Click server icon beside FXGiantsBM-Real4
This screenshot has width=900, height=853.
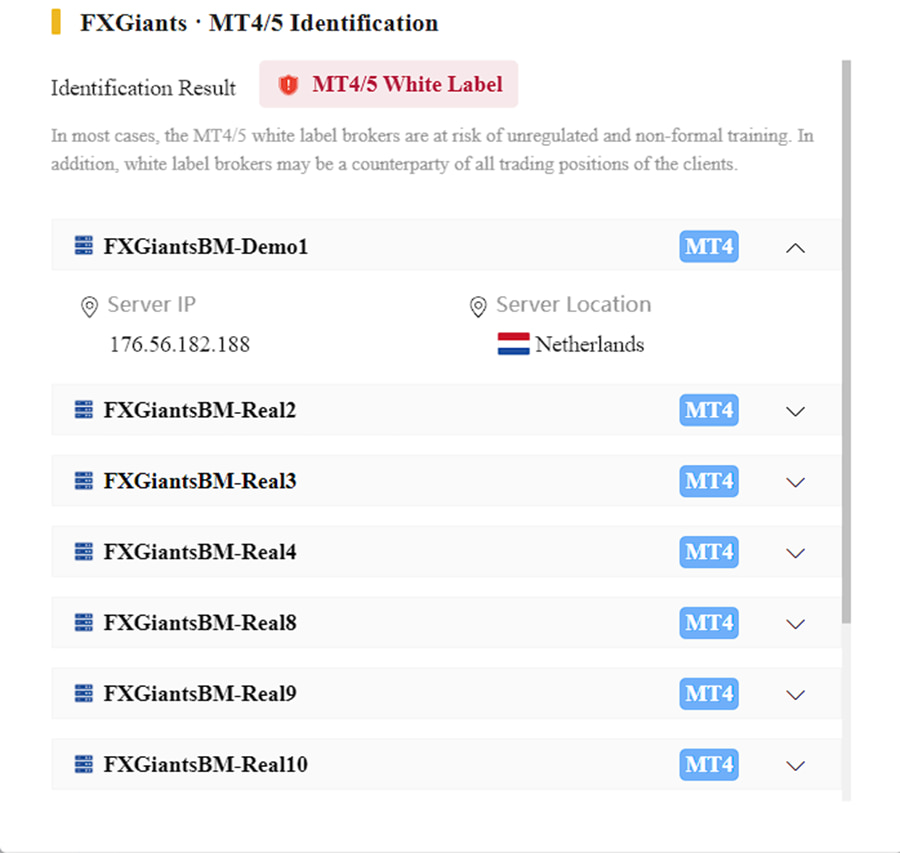tap(84, 552)
